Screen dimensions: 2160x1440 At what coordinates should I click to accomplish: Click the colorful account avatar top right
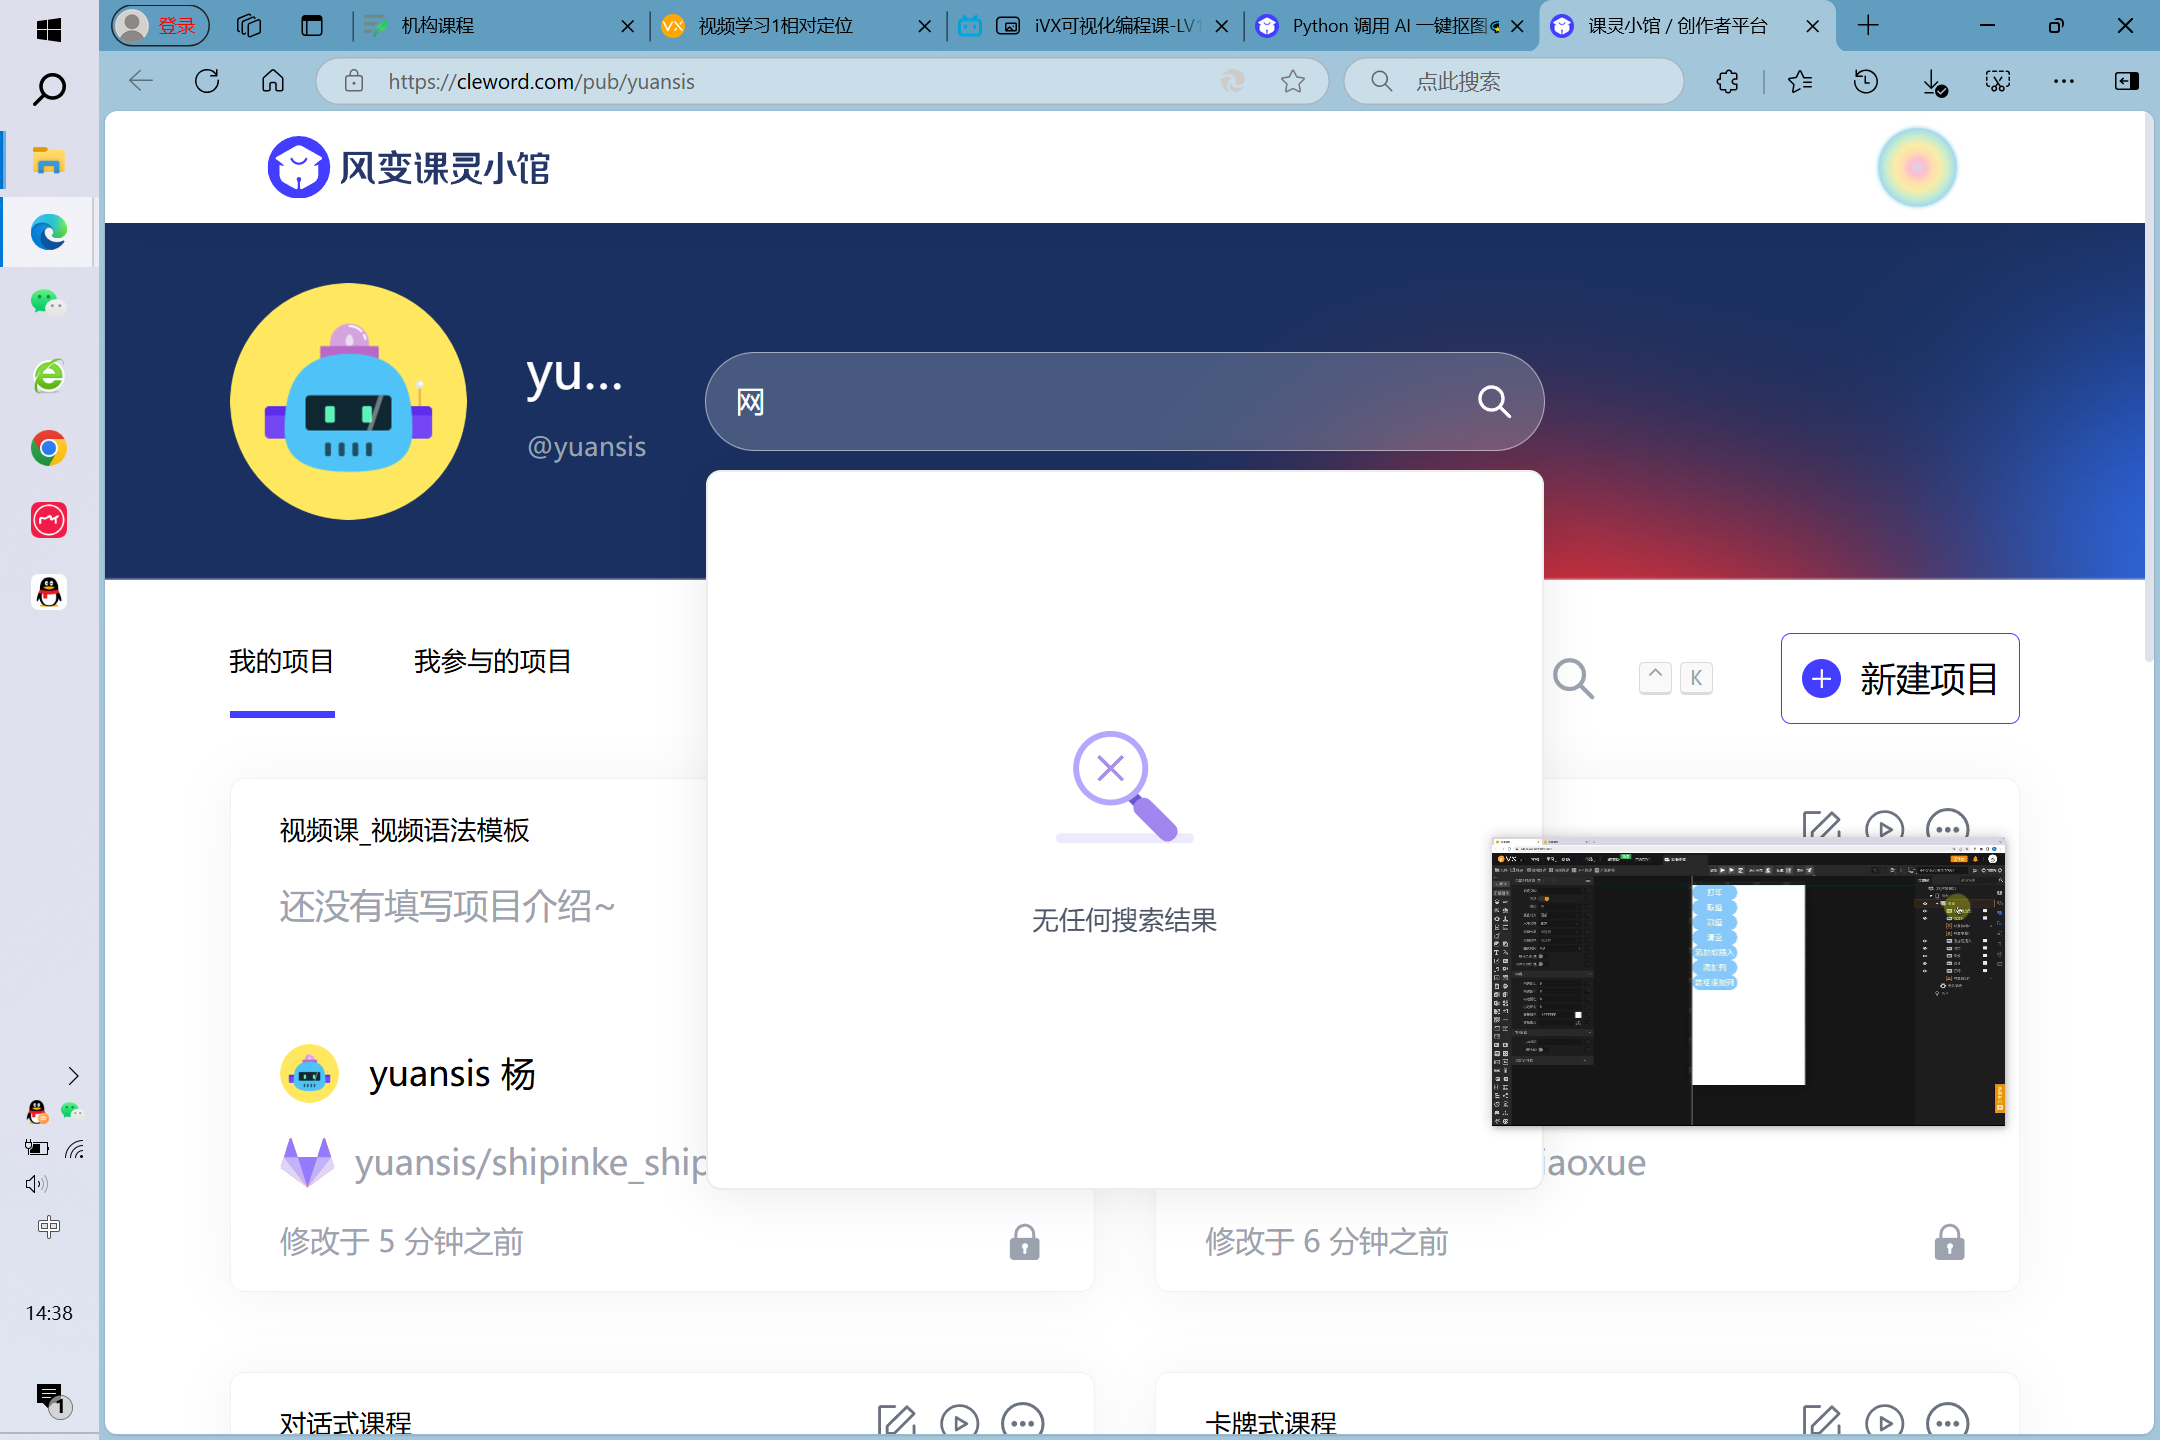coord(1916,167)
